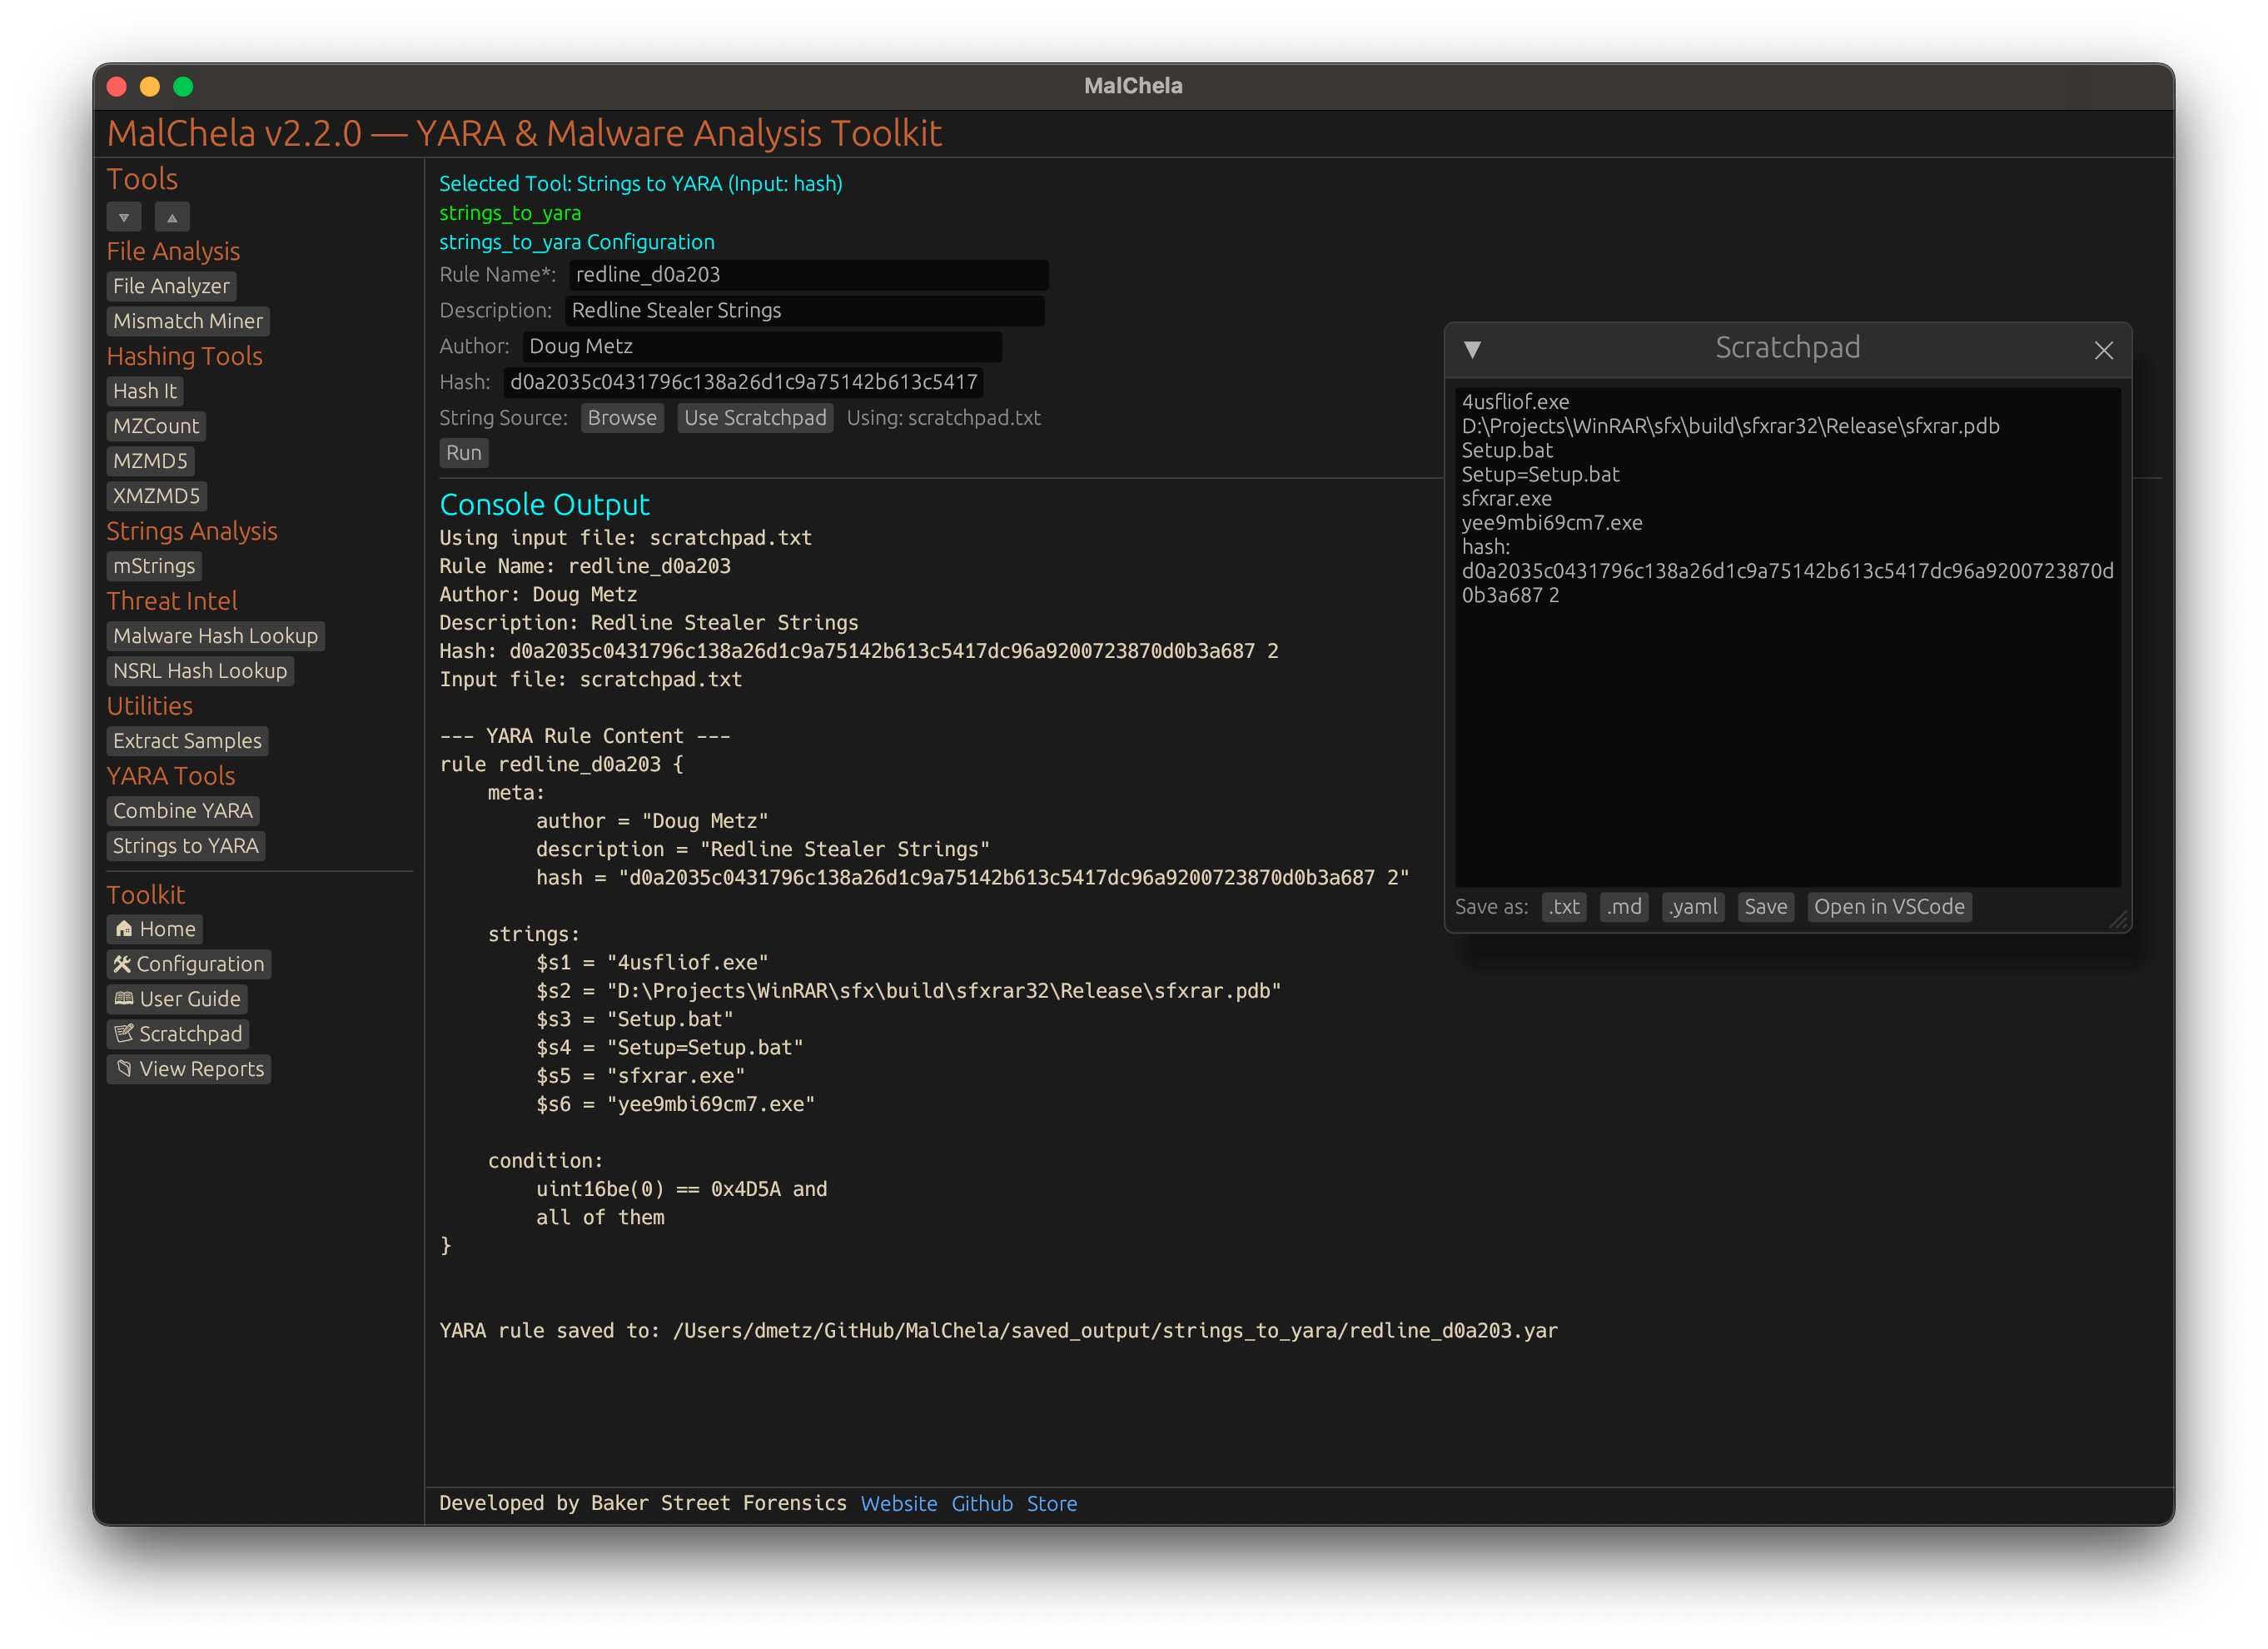The height and width of the screenshot is (1649, 2268).
Task: Click the Scratchpad Save button
Action: click(1766, 907)
